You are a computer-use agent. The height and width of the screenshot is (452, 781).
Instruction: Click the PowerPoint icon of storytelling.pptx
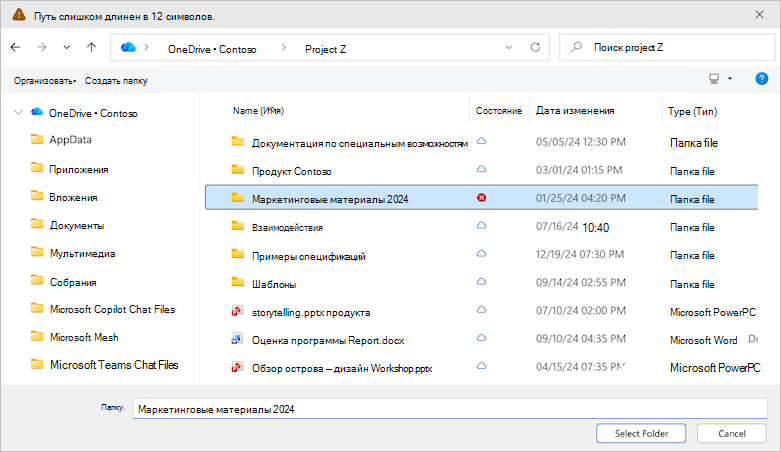237,311
